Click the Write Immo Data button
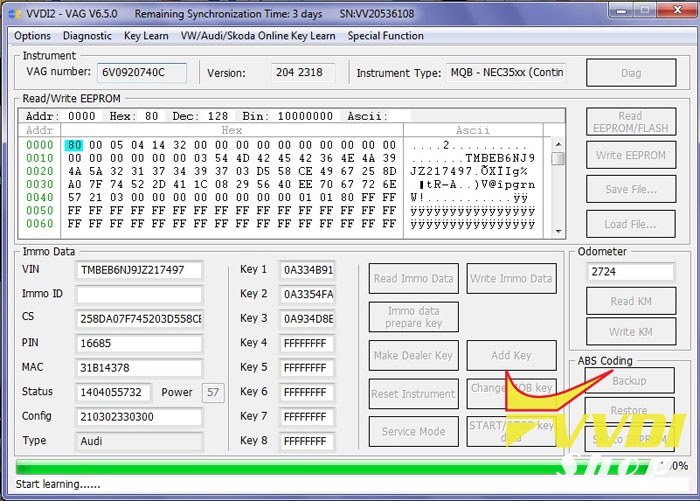This screenshot has width=700, height=501. pos(511,279)
